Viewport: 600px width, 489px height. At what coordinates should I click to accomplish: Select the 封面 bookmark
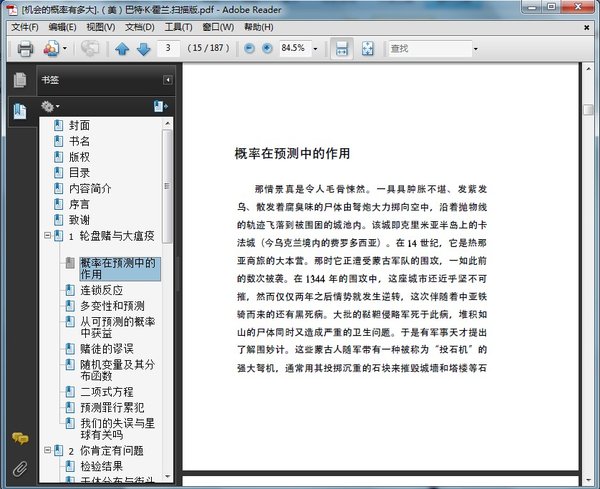click(x=79, y=126)
